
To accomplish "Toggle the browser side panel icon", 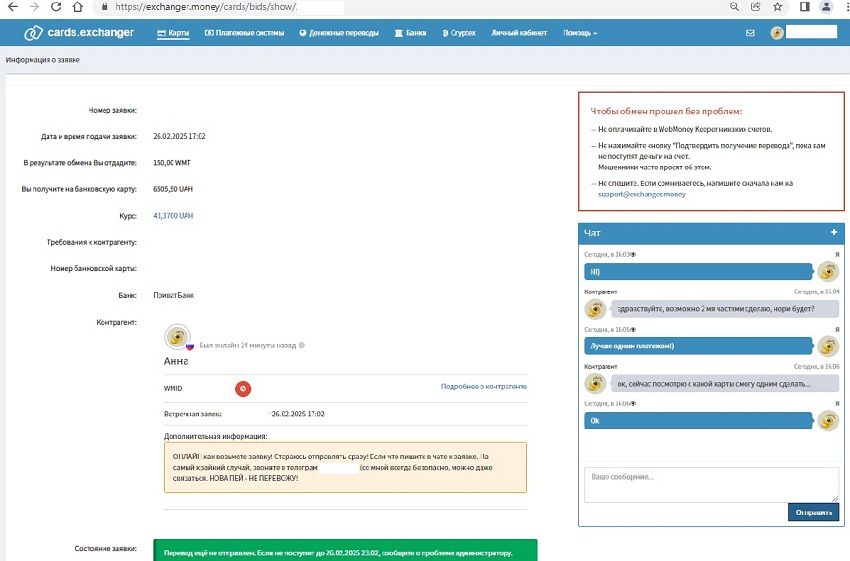I will pos(804,6).
